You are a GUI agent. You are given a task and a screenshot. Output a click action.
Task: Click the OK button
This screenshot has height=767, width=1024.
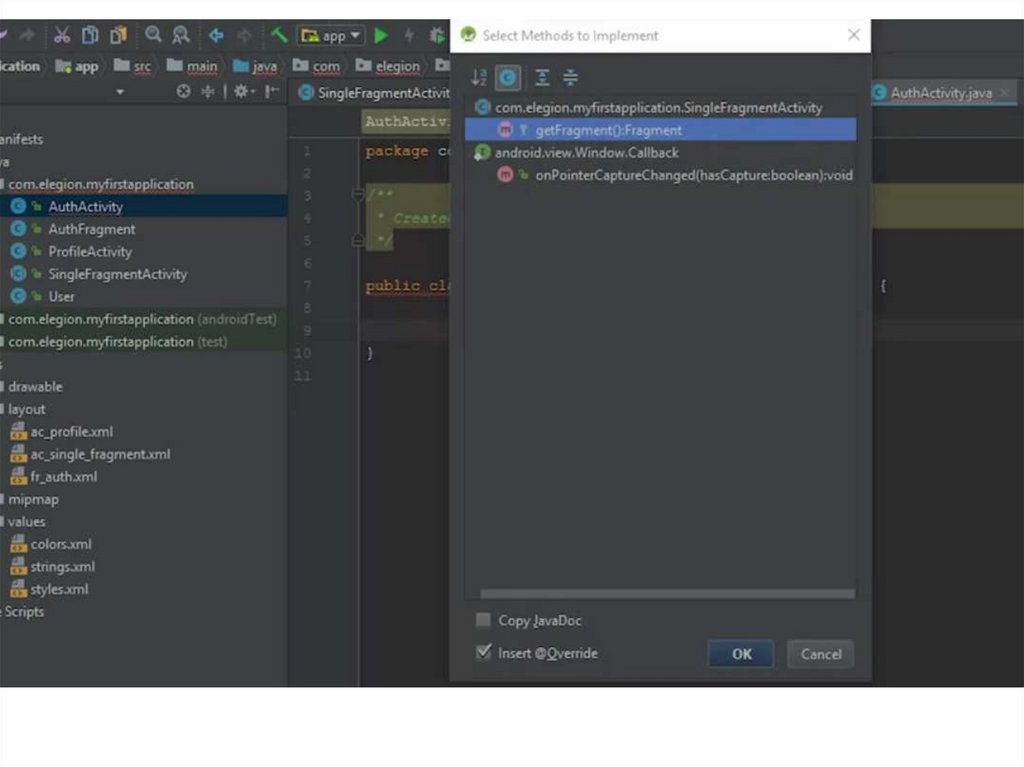741,654
